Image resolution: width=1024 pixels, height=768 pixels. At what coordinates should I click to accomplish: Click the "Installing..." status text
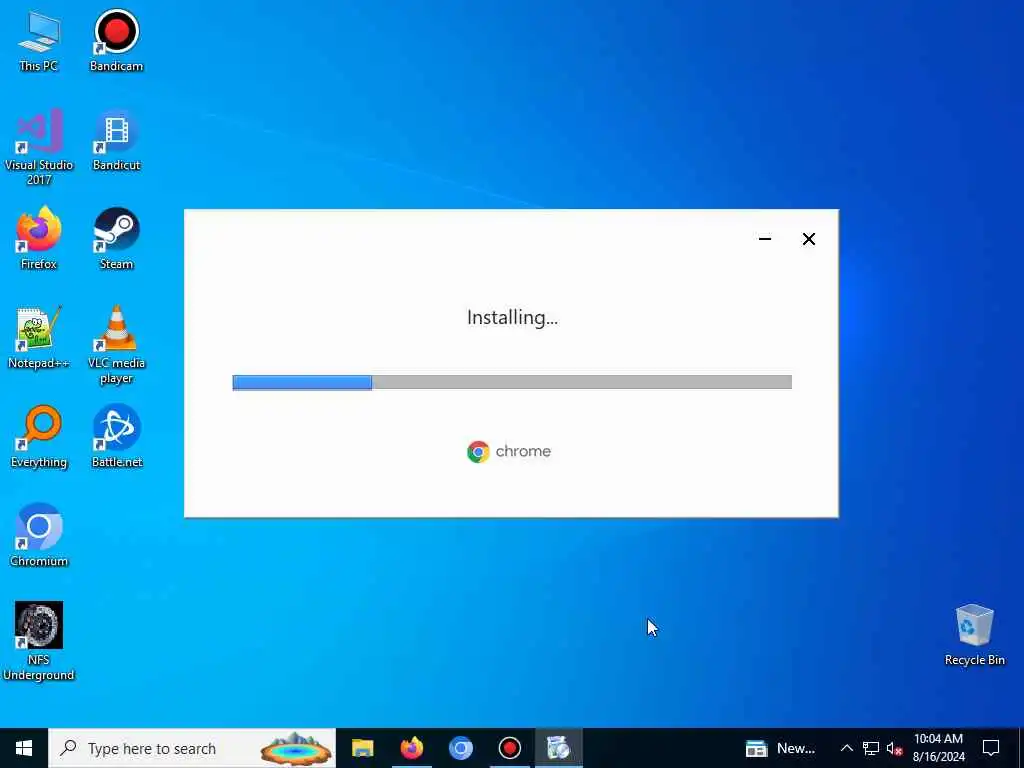[x=512, y=318]
